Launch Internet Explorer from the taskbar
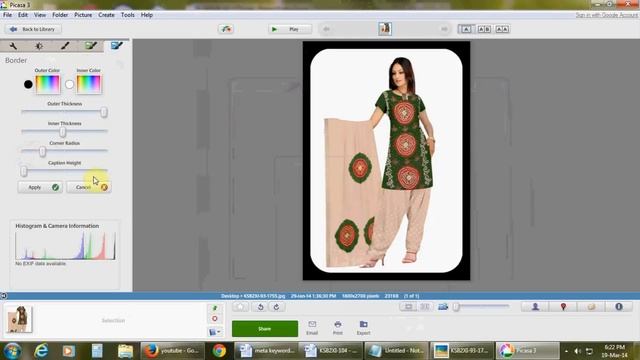The height and width of the screenshot is (360, 640). [x=41, y=351]
